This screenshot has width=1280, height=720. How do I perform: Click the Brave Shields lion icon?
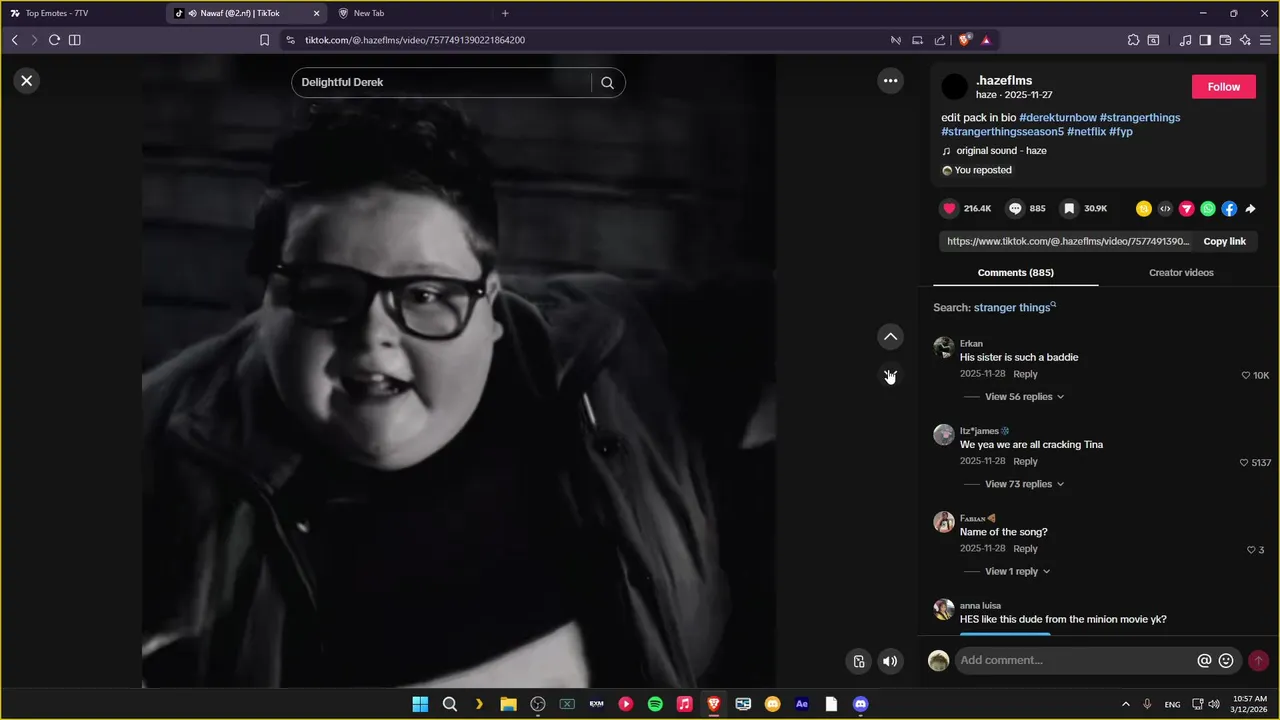(965, 40)
